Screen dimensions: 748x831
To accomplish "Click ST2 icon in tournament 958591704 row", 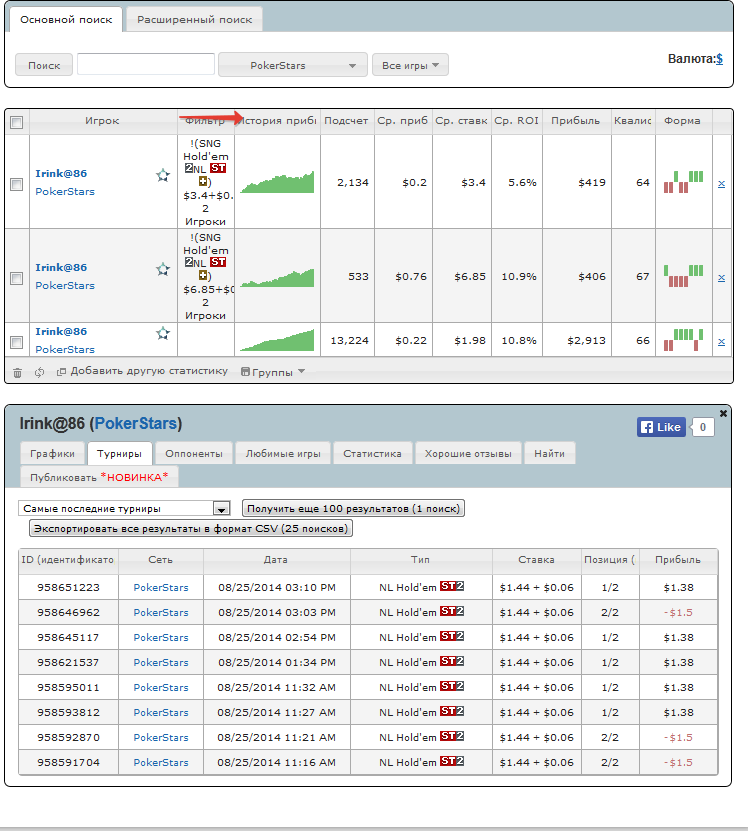I will (452, 761).
